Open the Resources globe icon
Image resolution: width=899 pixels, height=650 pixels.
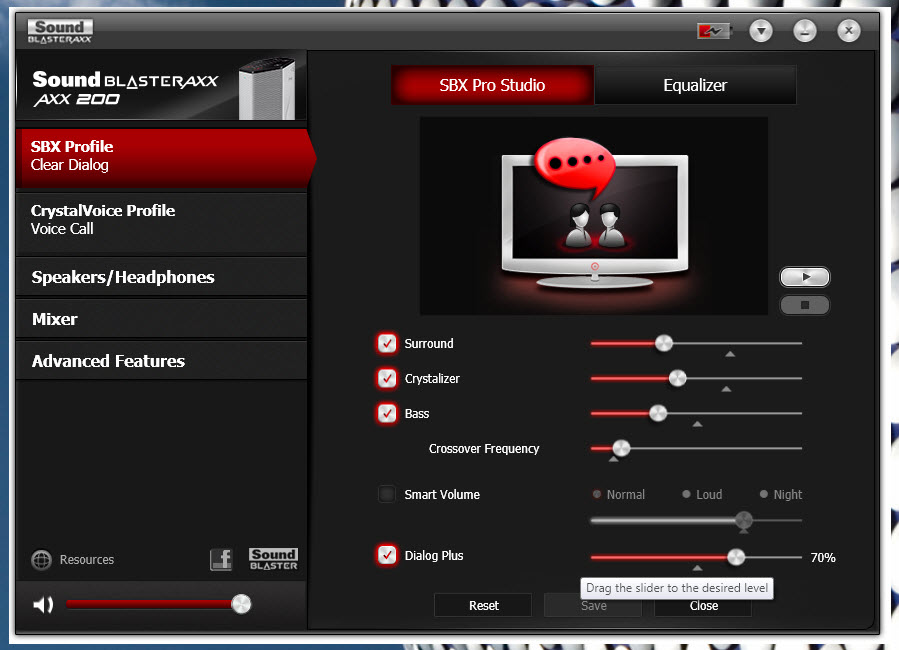[x=41, y=559]
